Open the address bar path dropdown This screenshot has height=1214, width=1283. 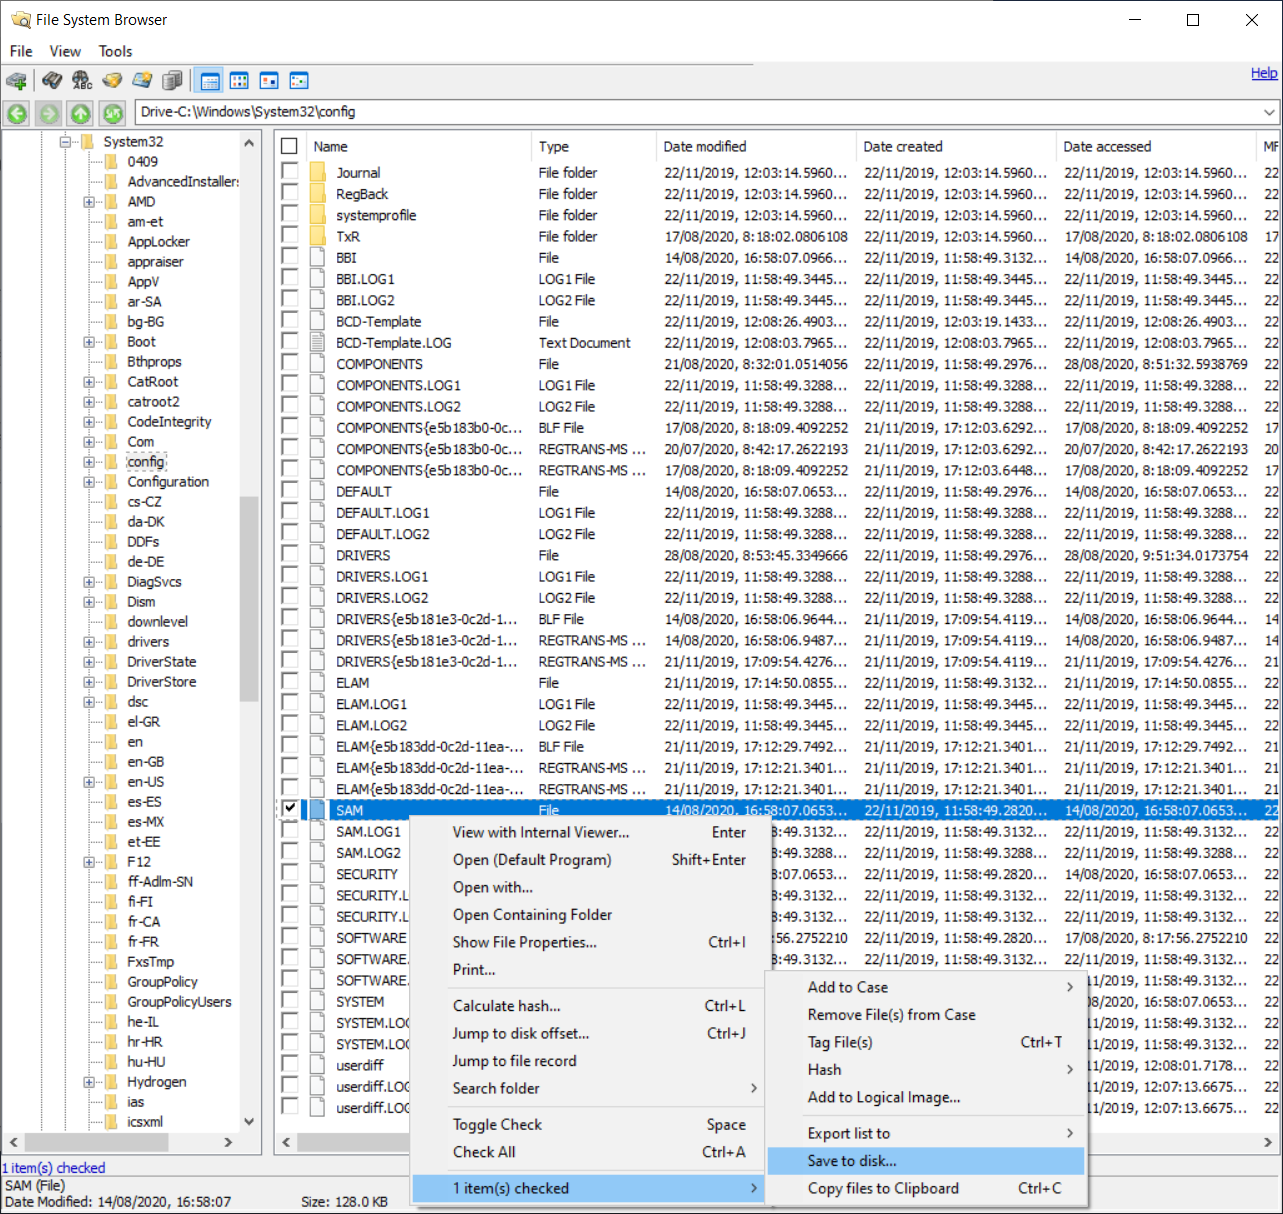point(1269,112)
